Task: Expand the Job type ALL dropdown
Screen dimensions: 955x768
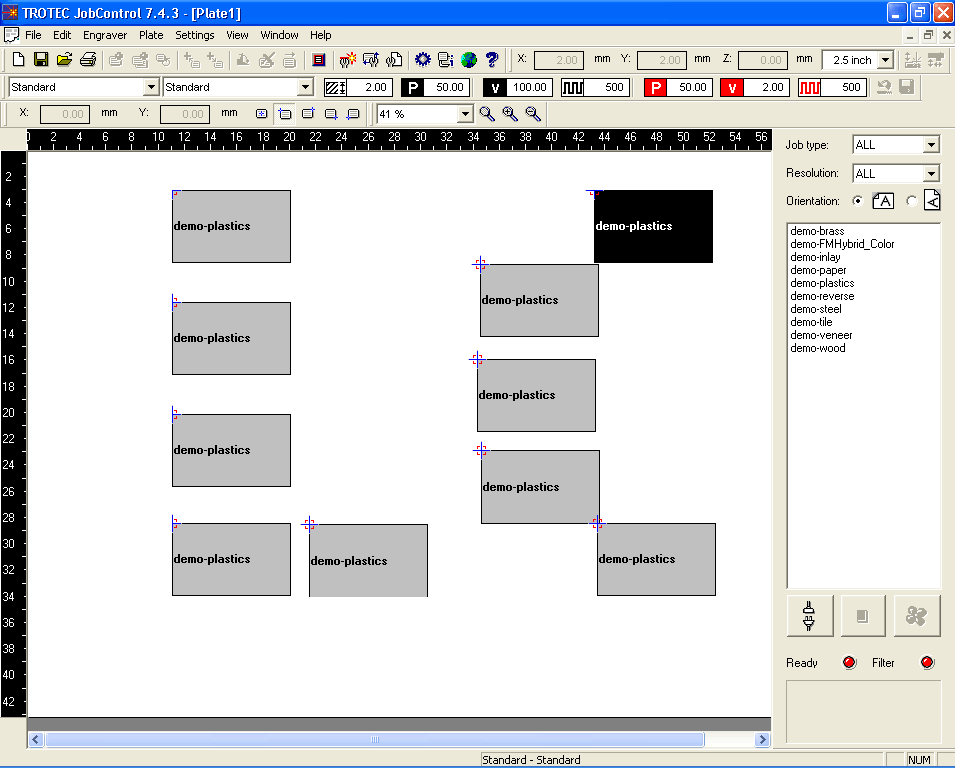Action: pos(931,145)
